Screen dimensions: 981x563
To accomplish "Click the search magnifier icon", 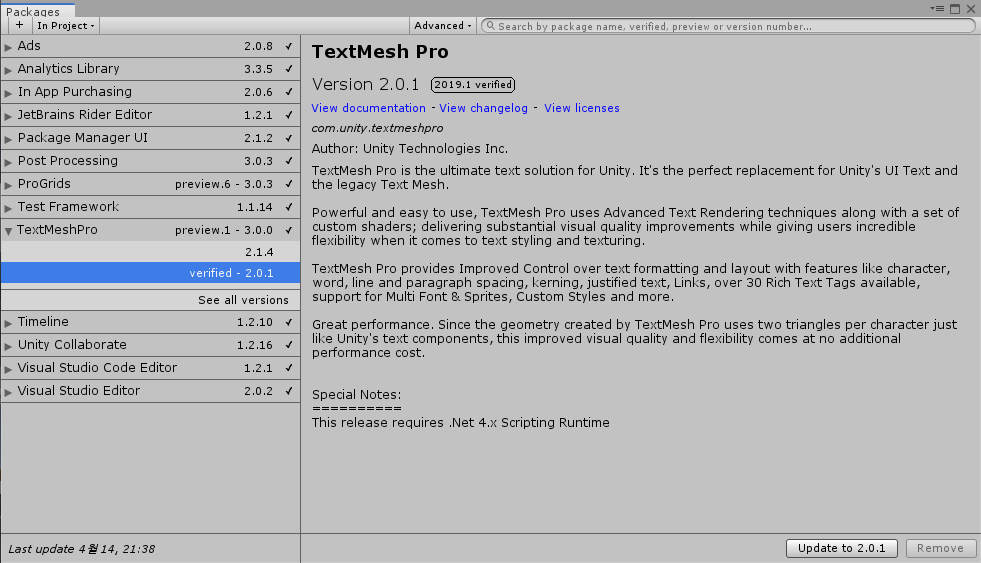I will [490, 26].
